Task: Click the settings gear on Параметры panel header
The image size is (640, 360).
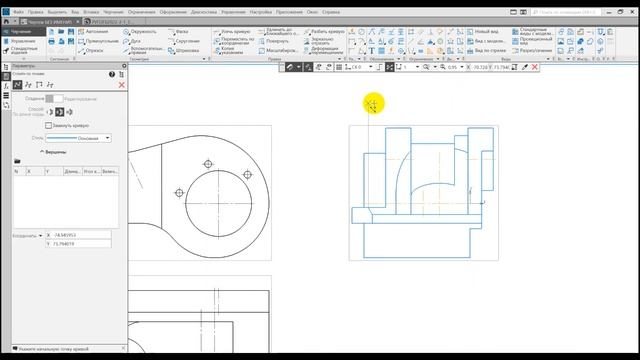Action: (124, 66)
